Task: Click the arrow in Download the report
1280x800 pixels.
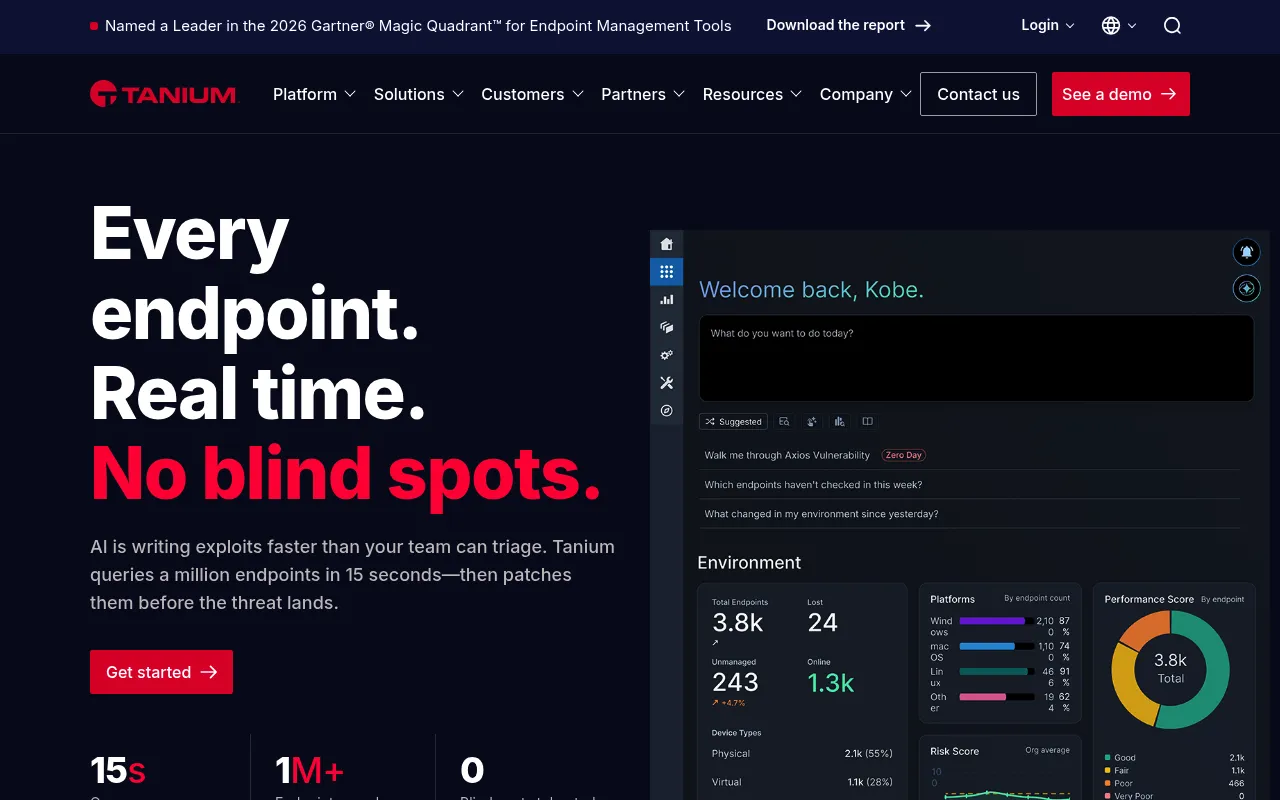Action: click(923, 26)
